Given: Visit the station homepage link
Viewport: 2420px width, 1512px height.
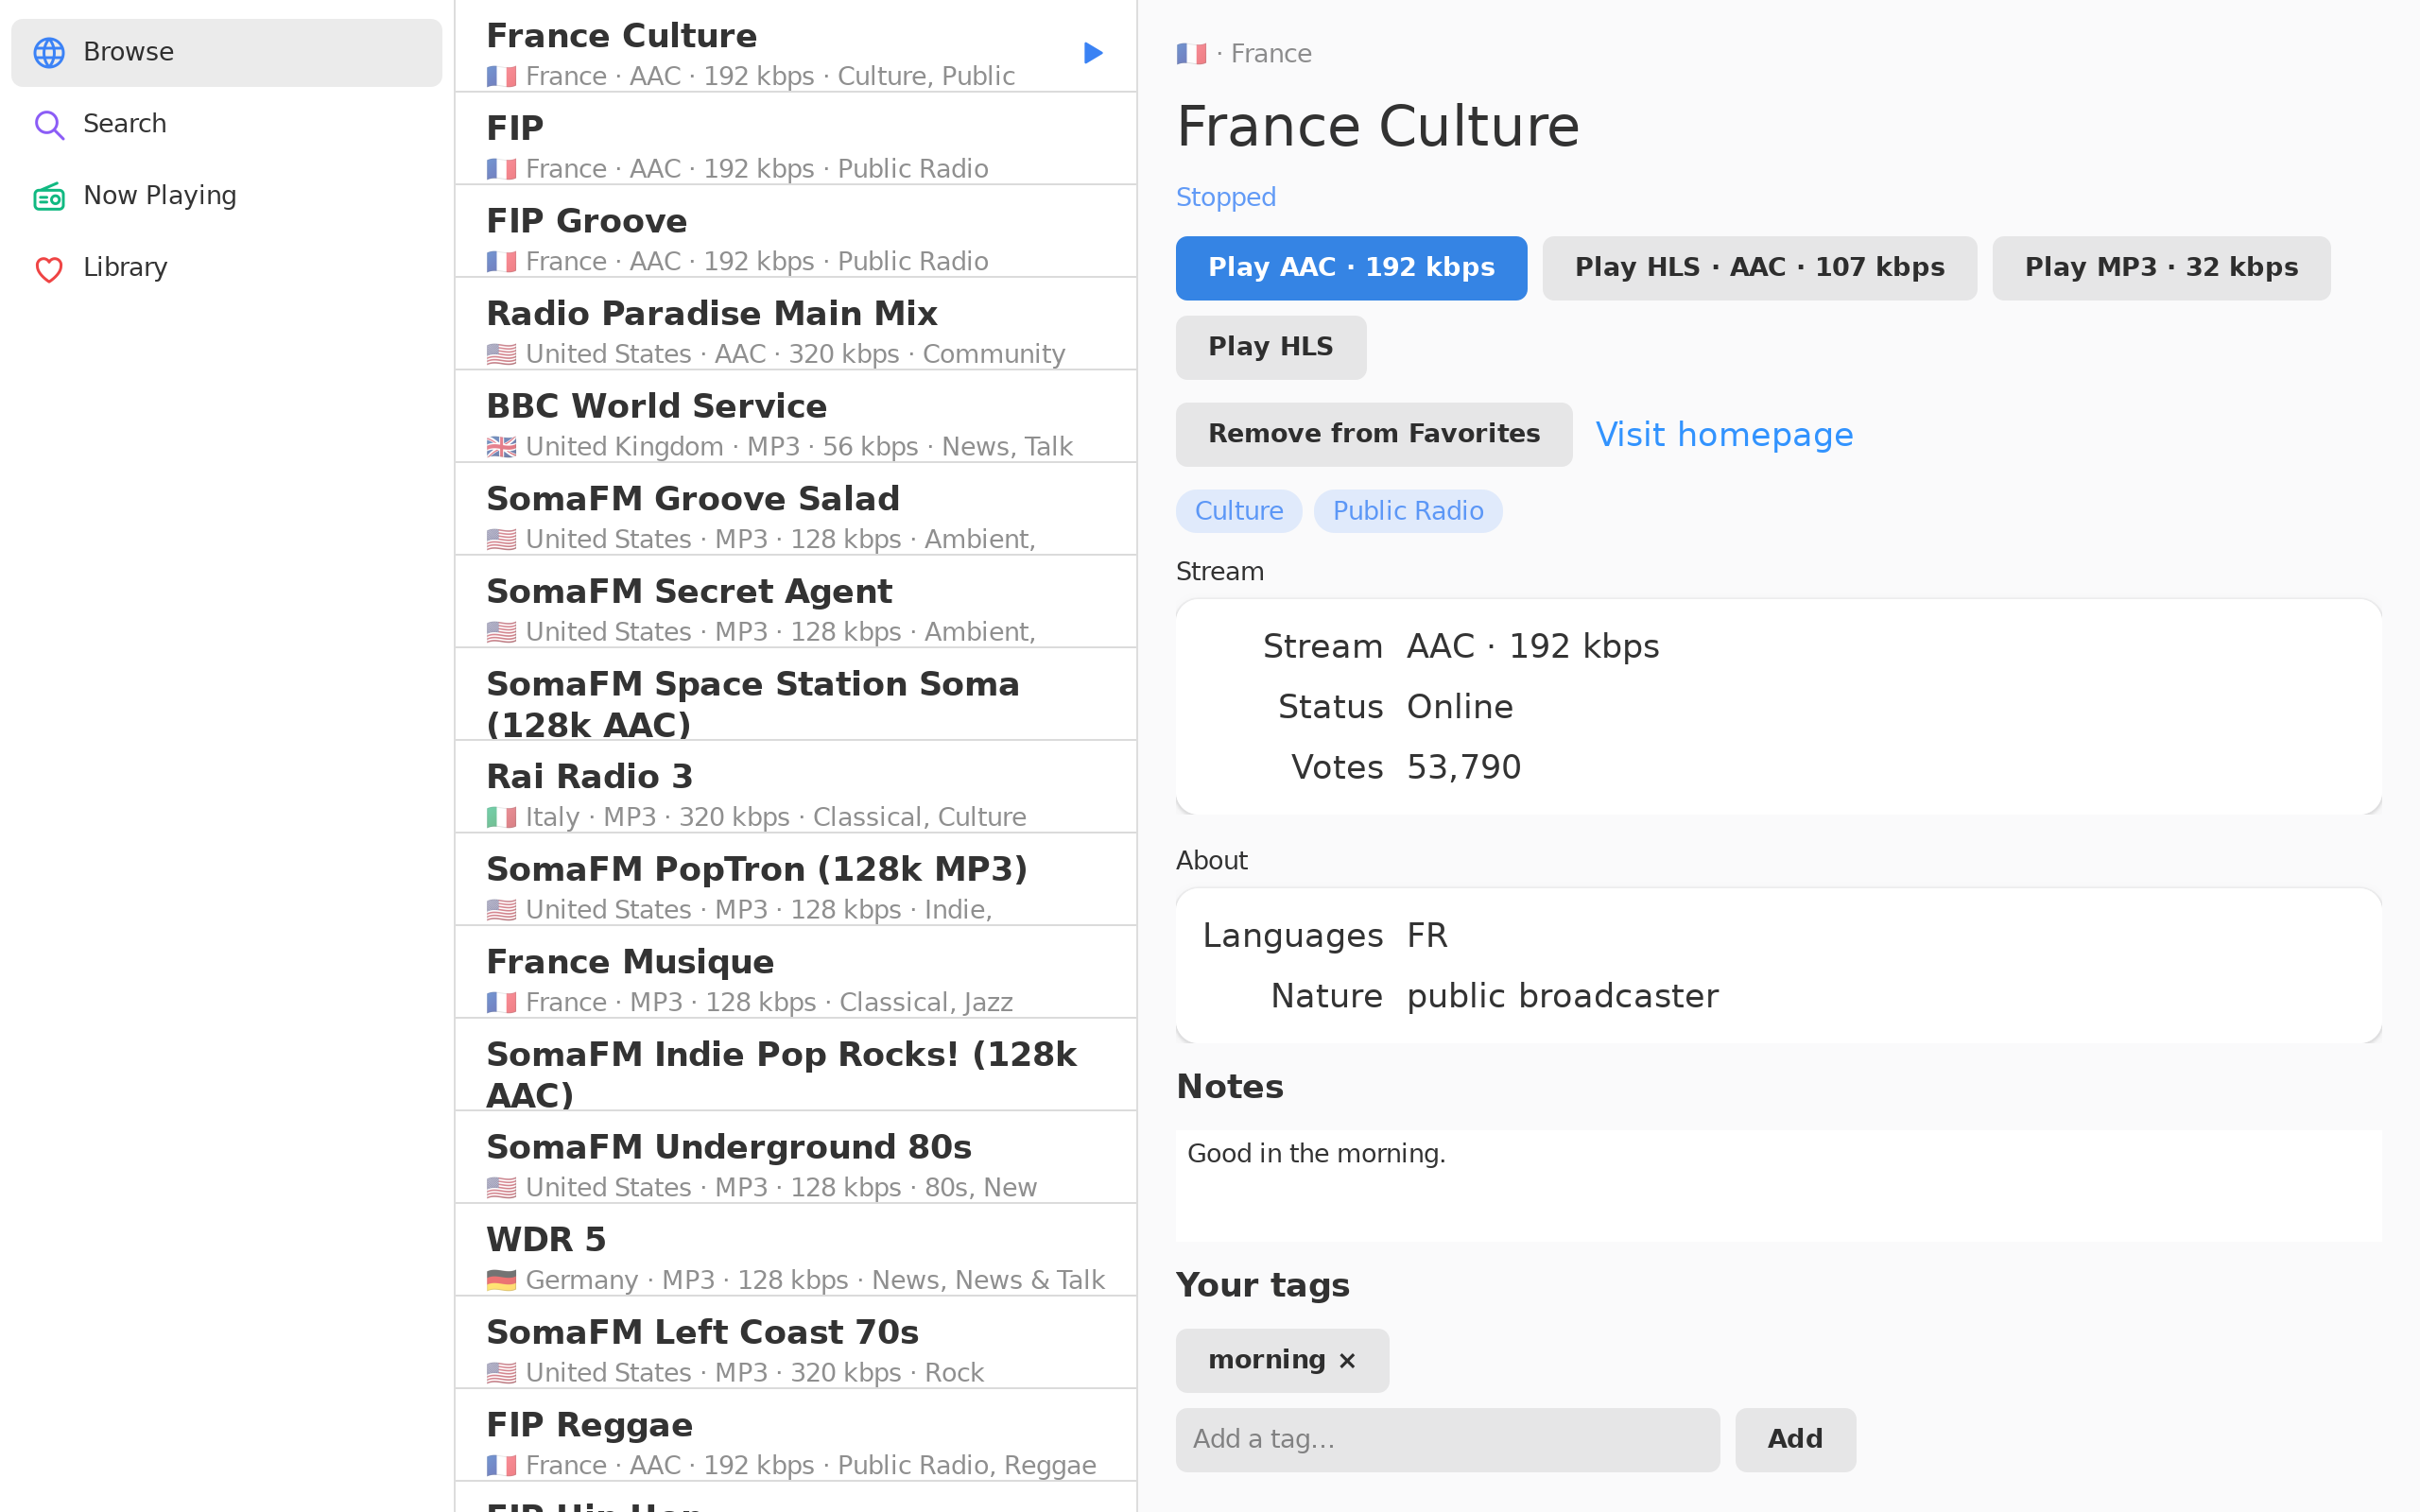Looking at the screenshot, I should [x=1724, y=435].
